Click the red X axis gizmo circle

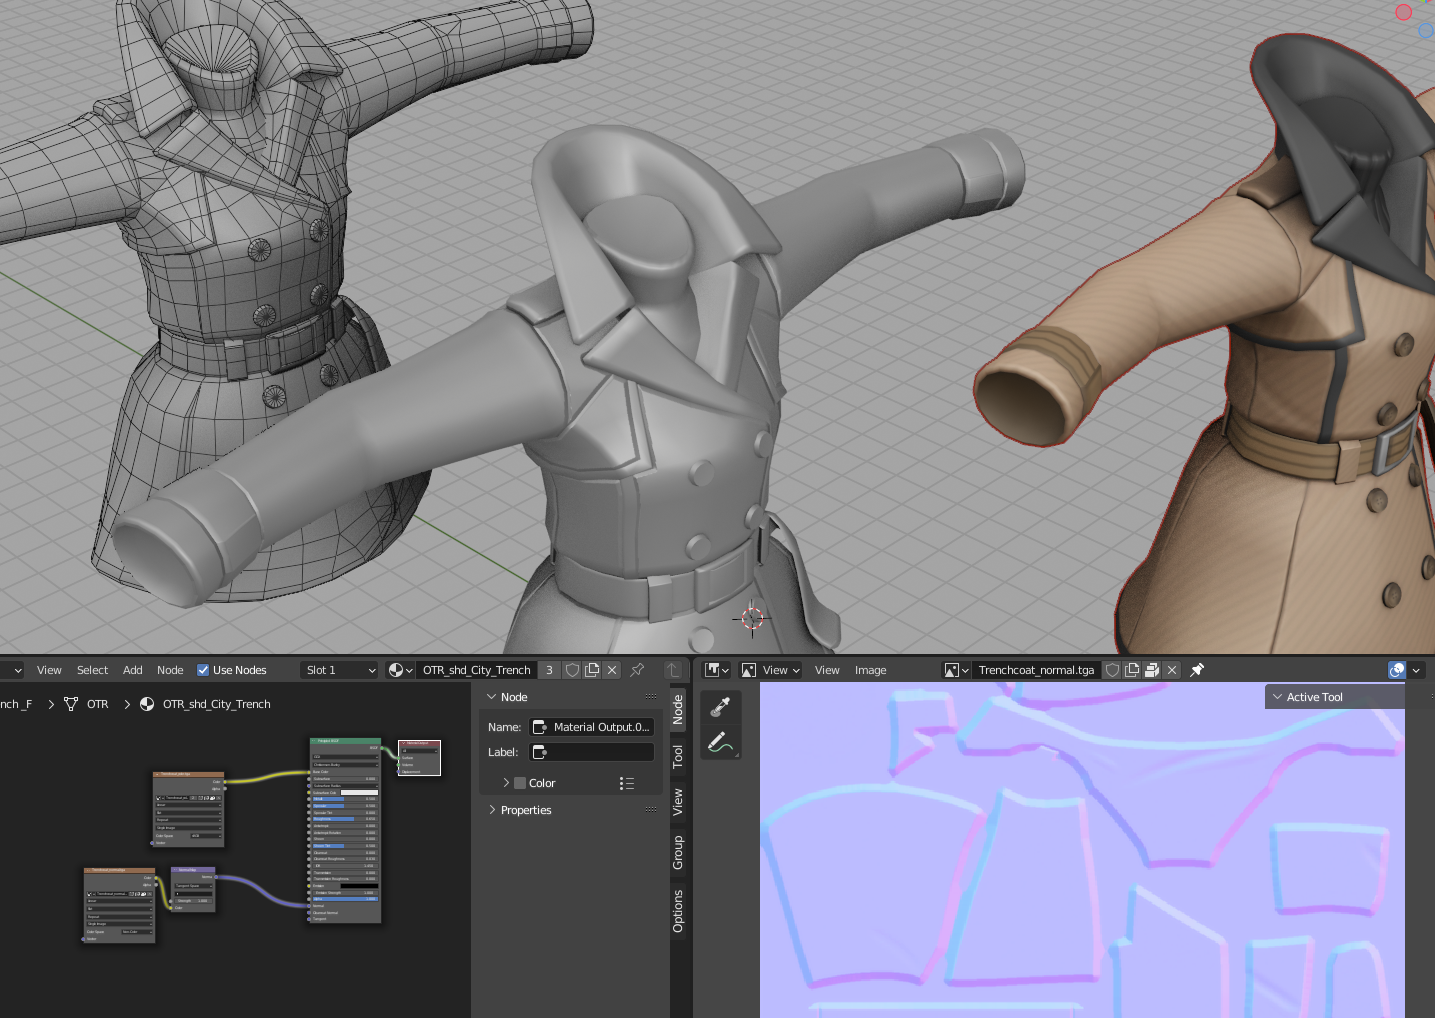pos(1403,12)
